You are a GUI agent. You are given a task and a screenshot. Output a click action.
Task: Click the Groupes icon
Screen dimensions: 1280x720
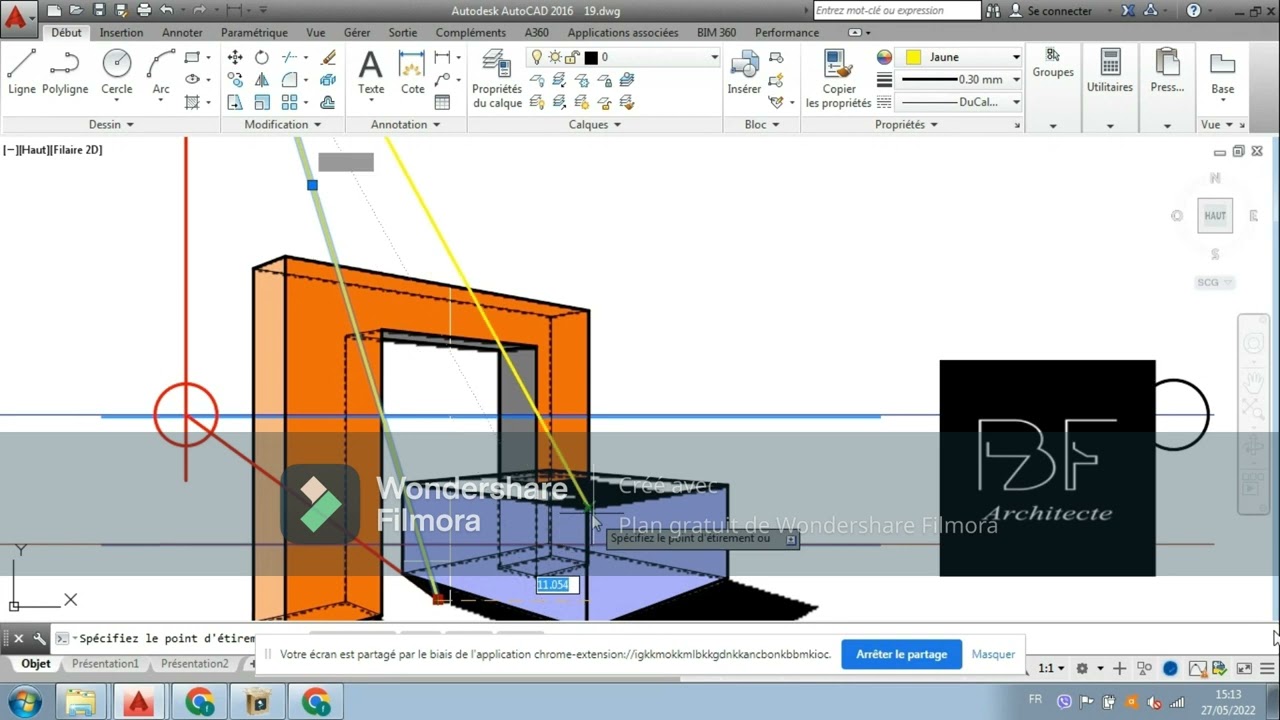(x=1053, y=62)
